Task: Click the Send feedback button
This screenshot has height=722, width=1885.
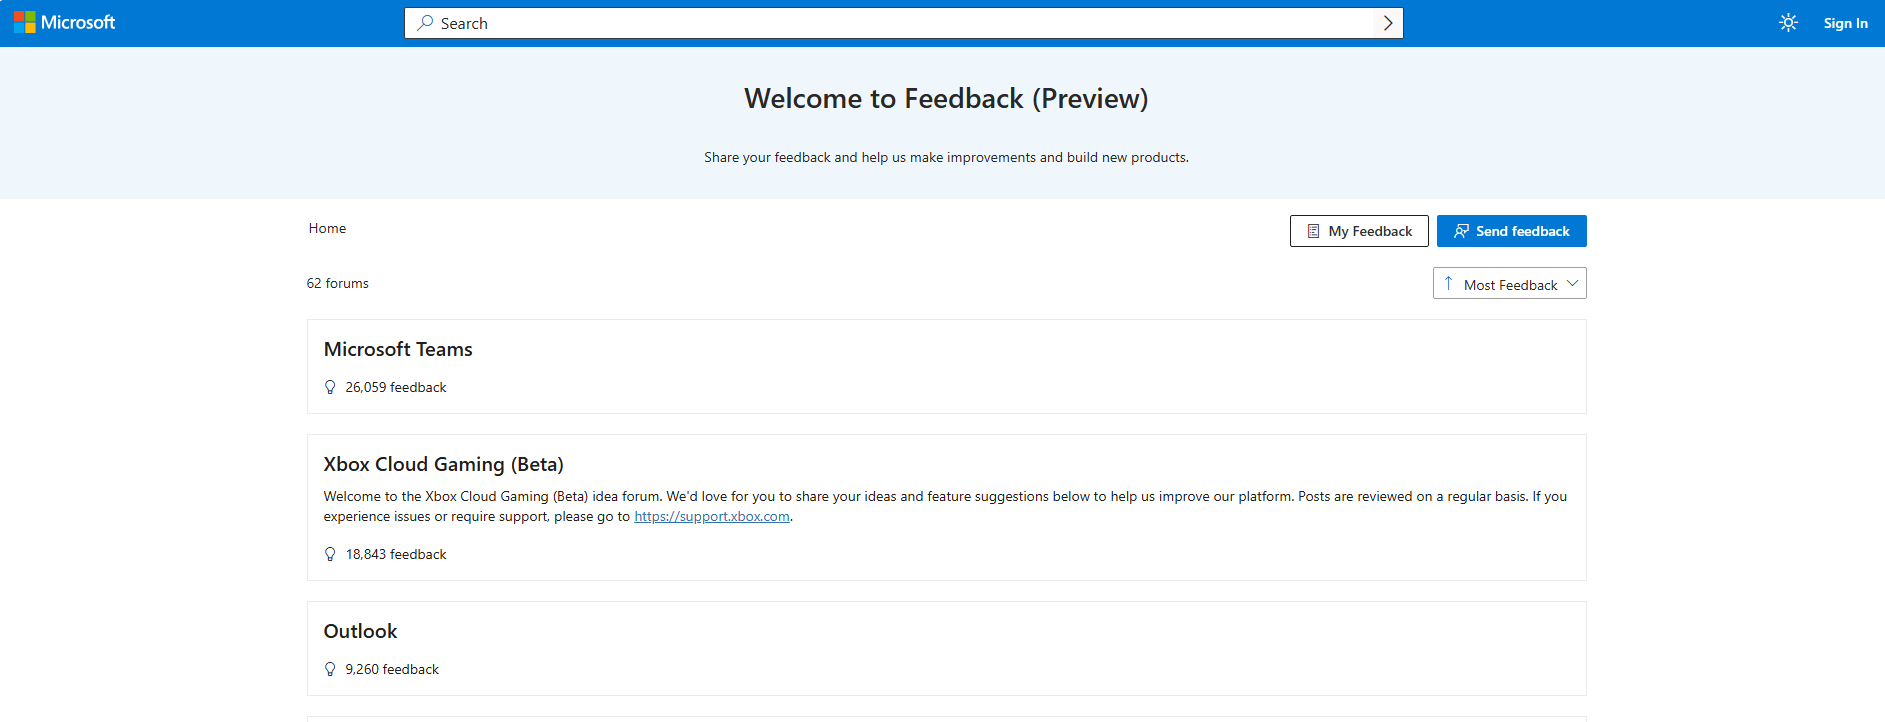Action: tap(1512, 231)
